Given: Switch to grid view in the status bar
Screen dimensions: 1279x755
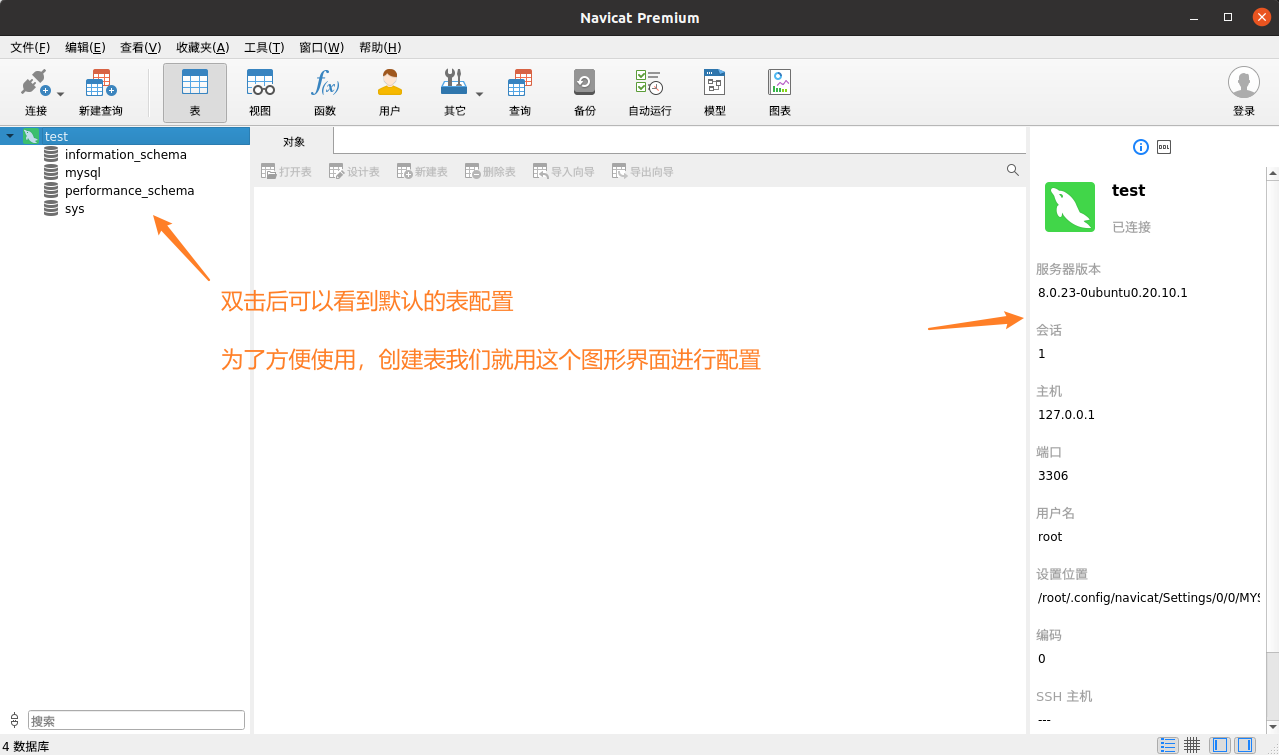Looking at the screenshot, I should (1192, 745).
